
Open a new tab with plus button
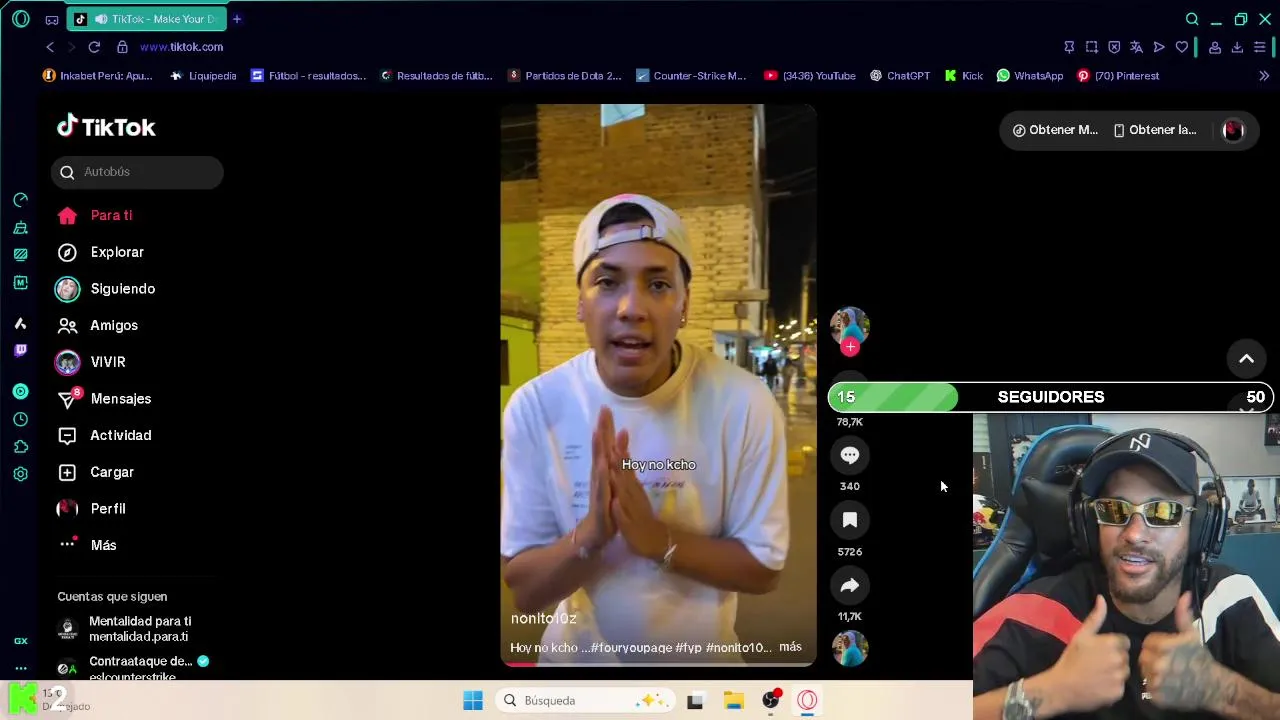[x=237, y=19]
